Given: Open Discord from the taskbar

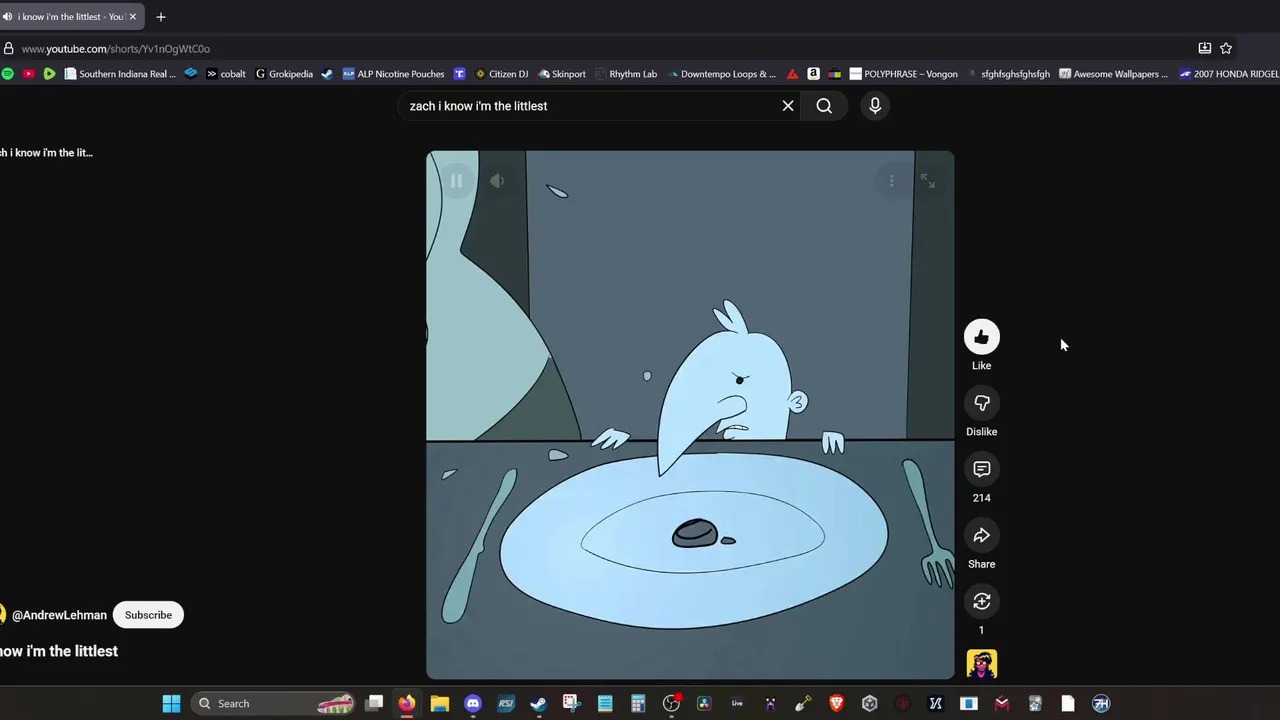Looking at the screenshot, I should 473,703.
